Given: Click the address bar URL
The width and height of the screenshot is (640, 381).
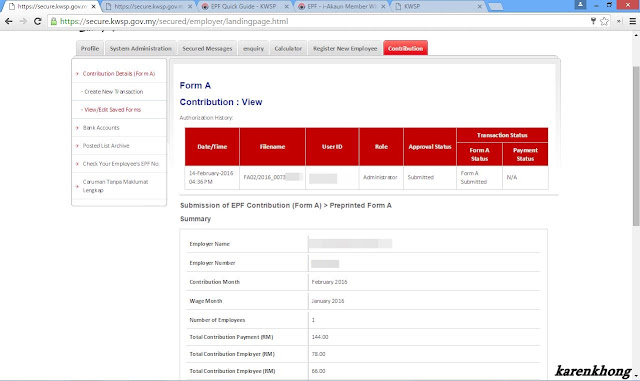Looking at the screenshot, I should tap(174, 21).
